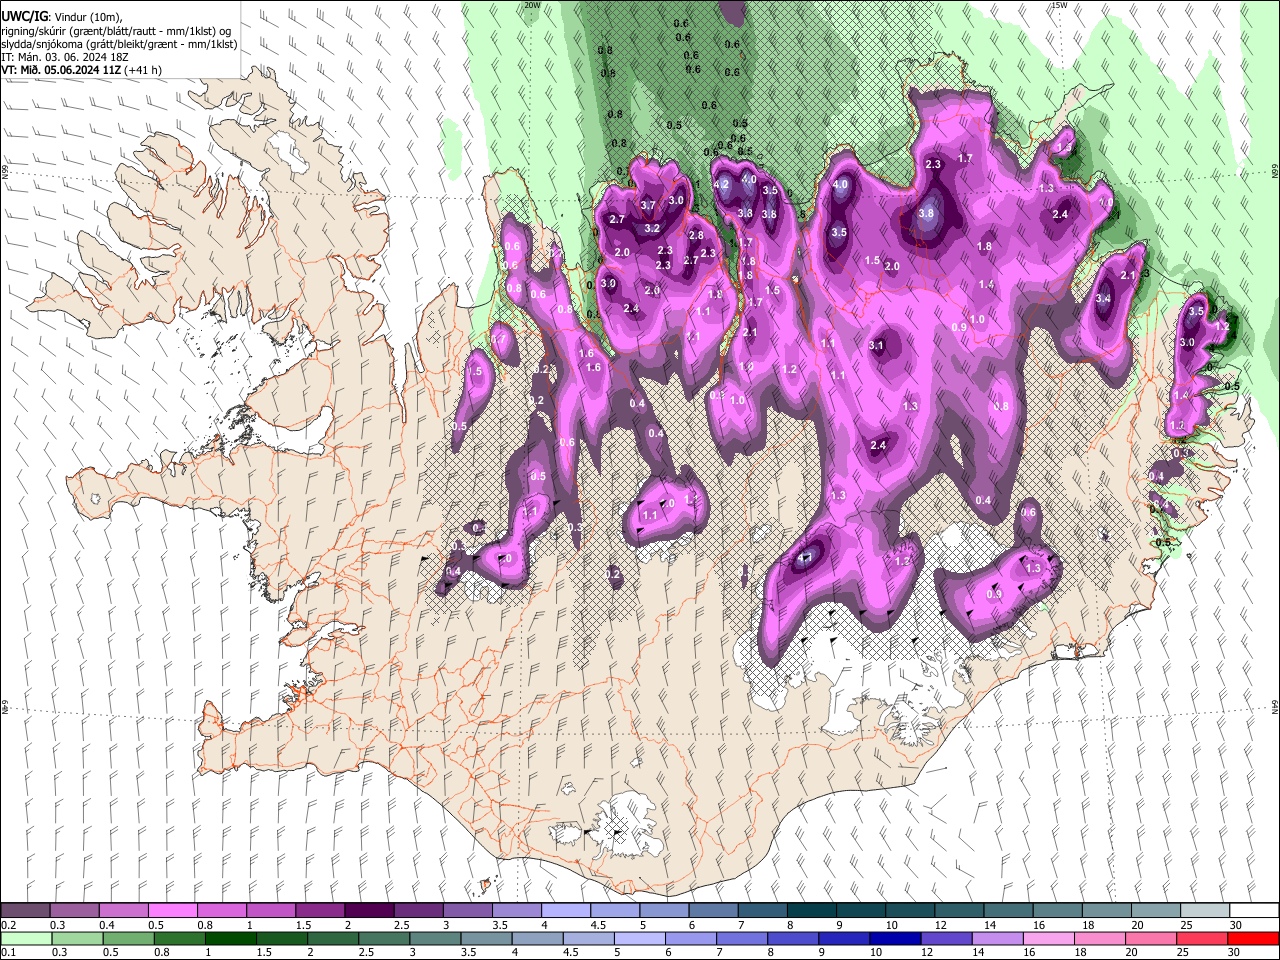Select the dark teal 8–9 swatch in the upper scale
Image resolution: width=1280 pixels, height=960 pixels.
click(811, 911)
